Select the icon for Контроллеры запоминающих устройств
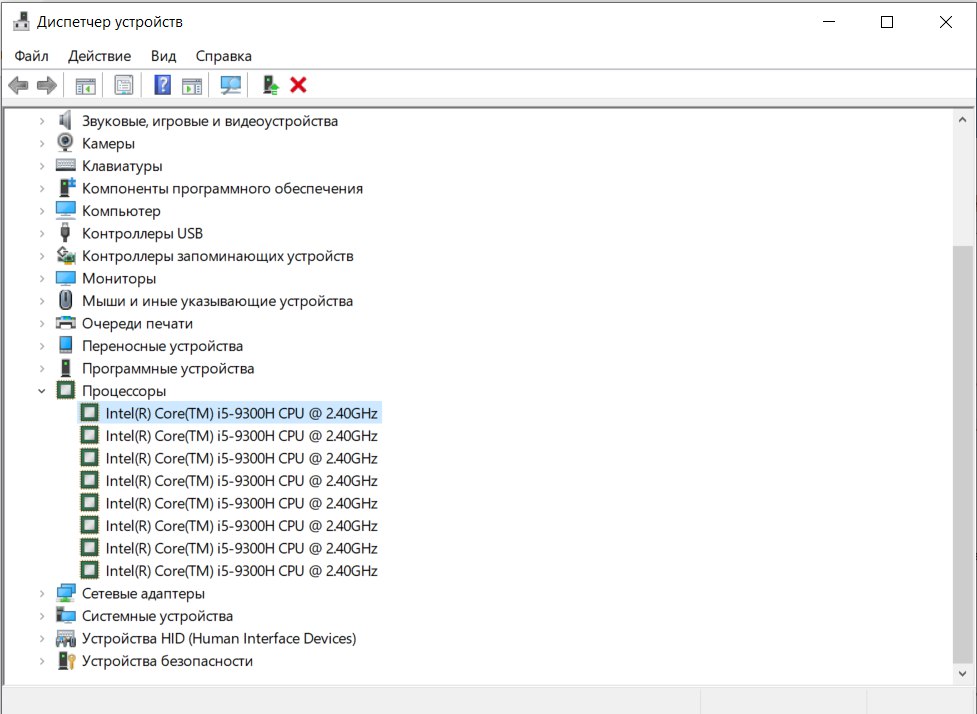This screenshot has width=977, height=714. (65, 255)
